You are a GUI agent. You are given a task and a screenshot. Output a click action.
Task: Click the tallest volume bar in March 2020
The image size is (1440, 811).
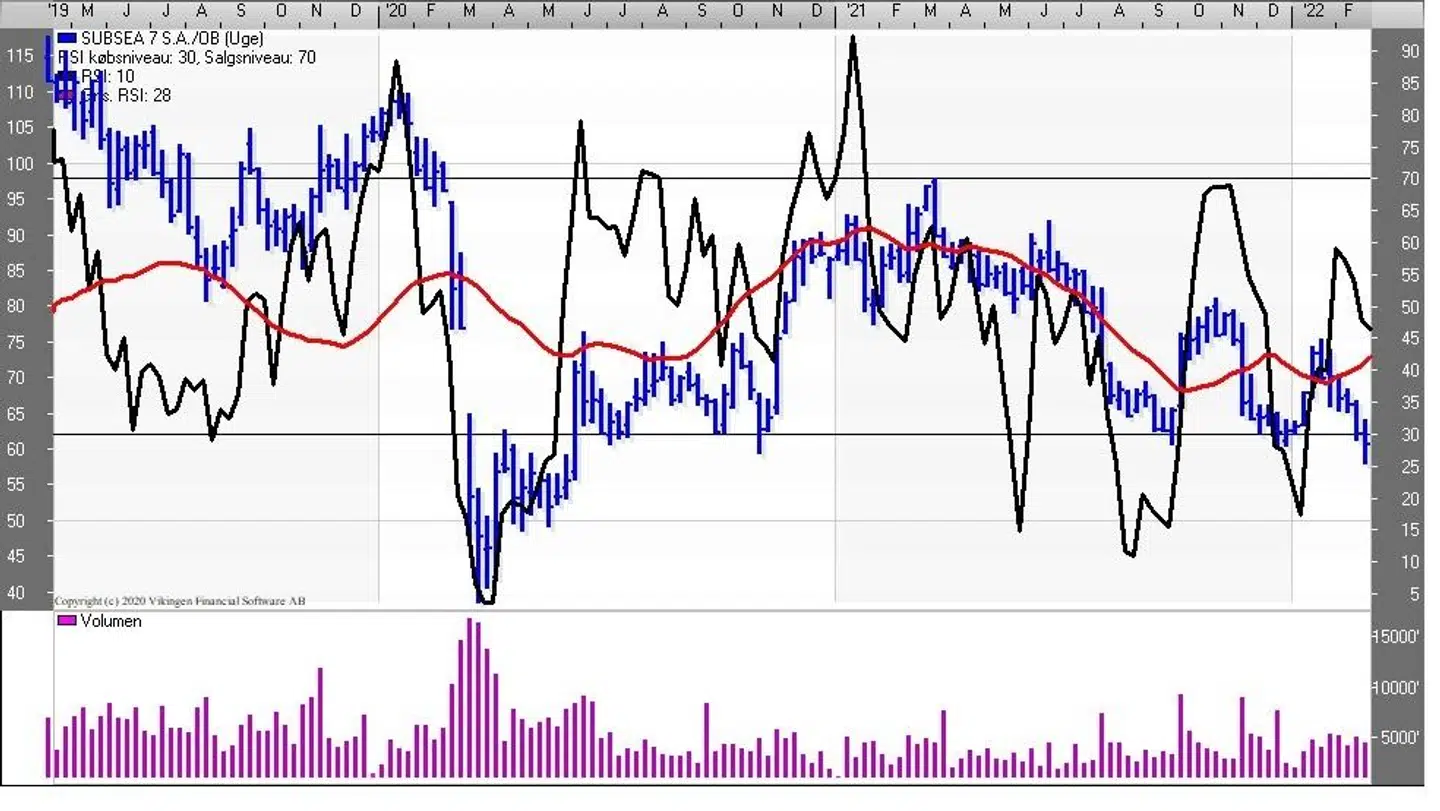[x=470, y=698]
